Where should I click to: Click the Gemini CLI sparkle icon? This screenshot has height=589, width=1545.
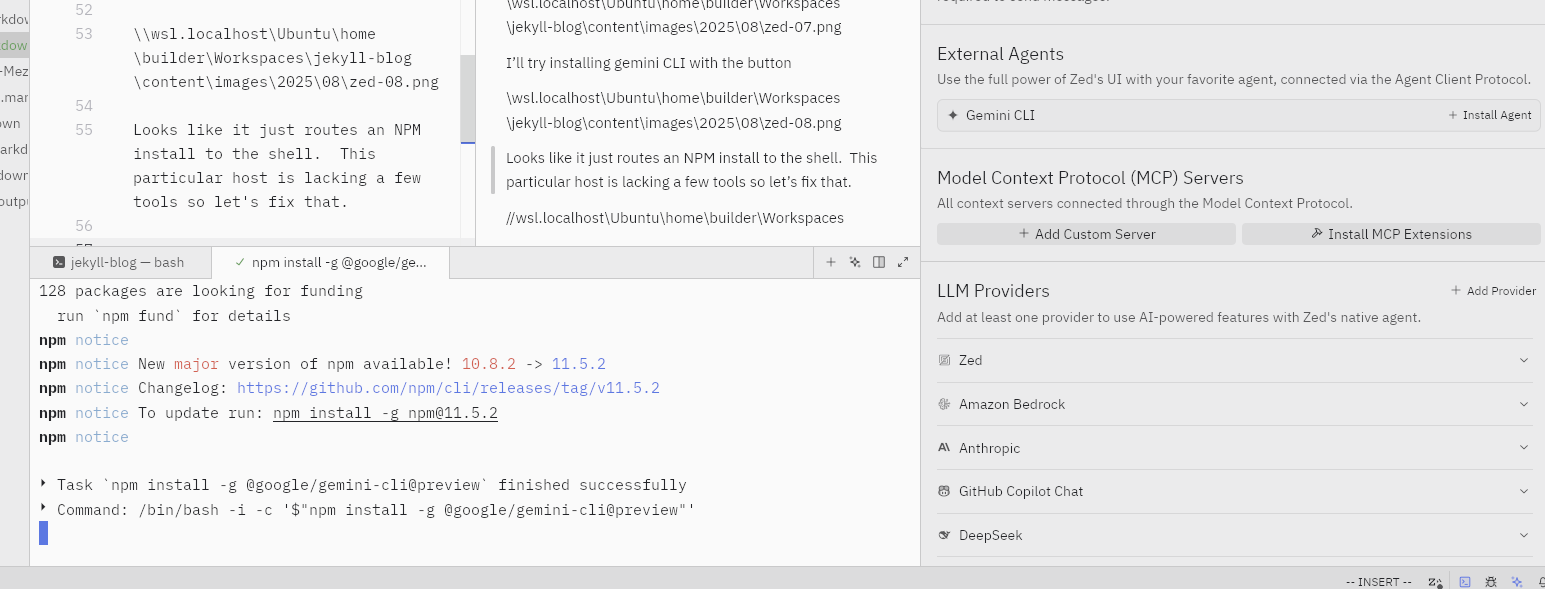coord(952,115)
